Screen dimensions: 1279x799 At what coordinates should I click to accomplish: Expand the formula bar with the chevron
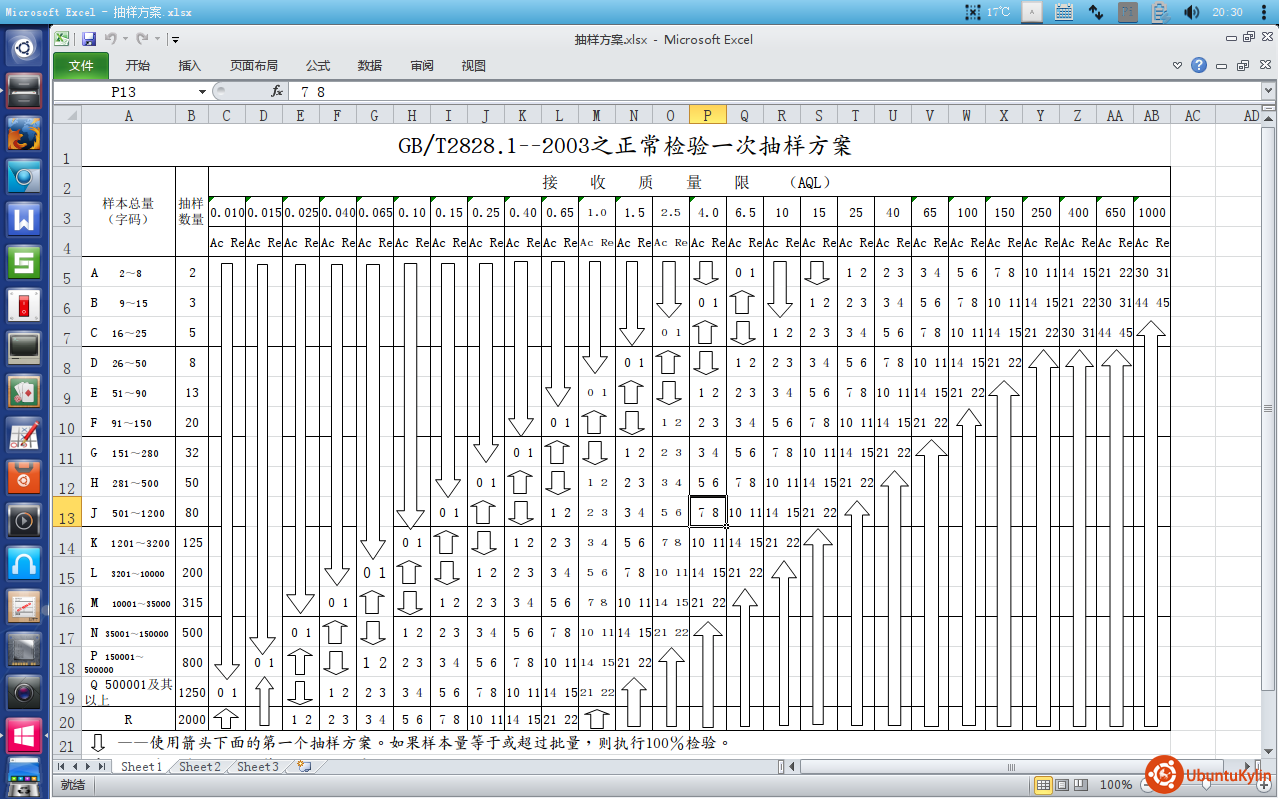pos(1269,91)
